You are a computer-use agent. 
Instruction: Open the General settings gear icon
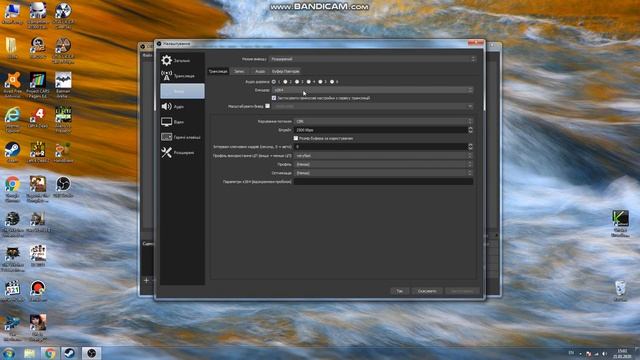tap(166, 60)
